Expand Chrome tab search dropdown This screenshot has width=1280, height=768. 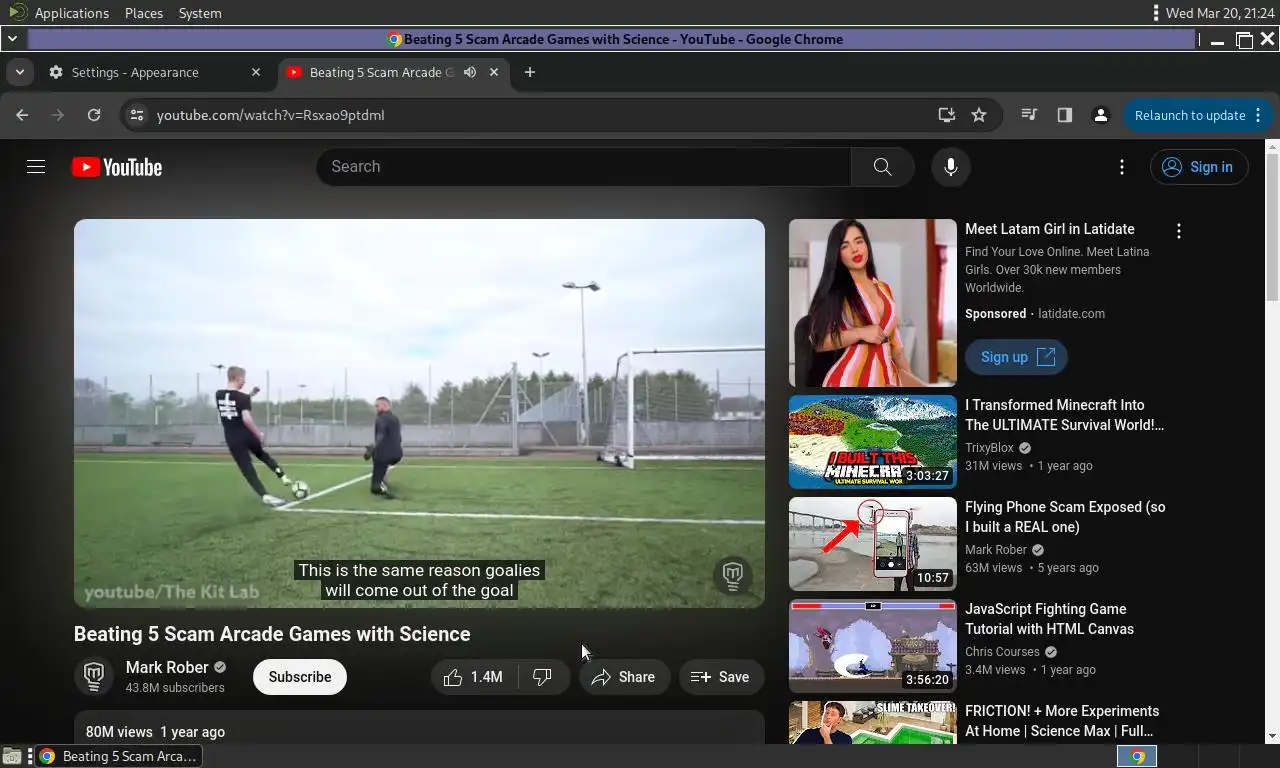coord(19,72)
